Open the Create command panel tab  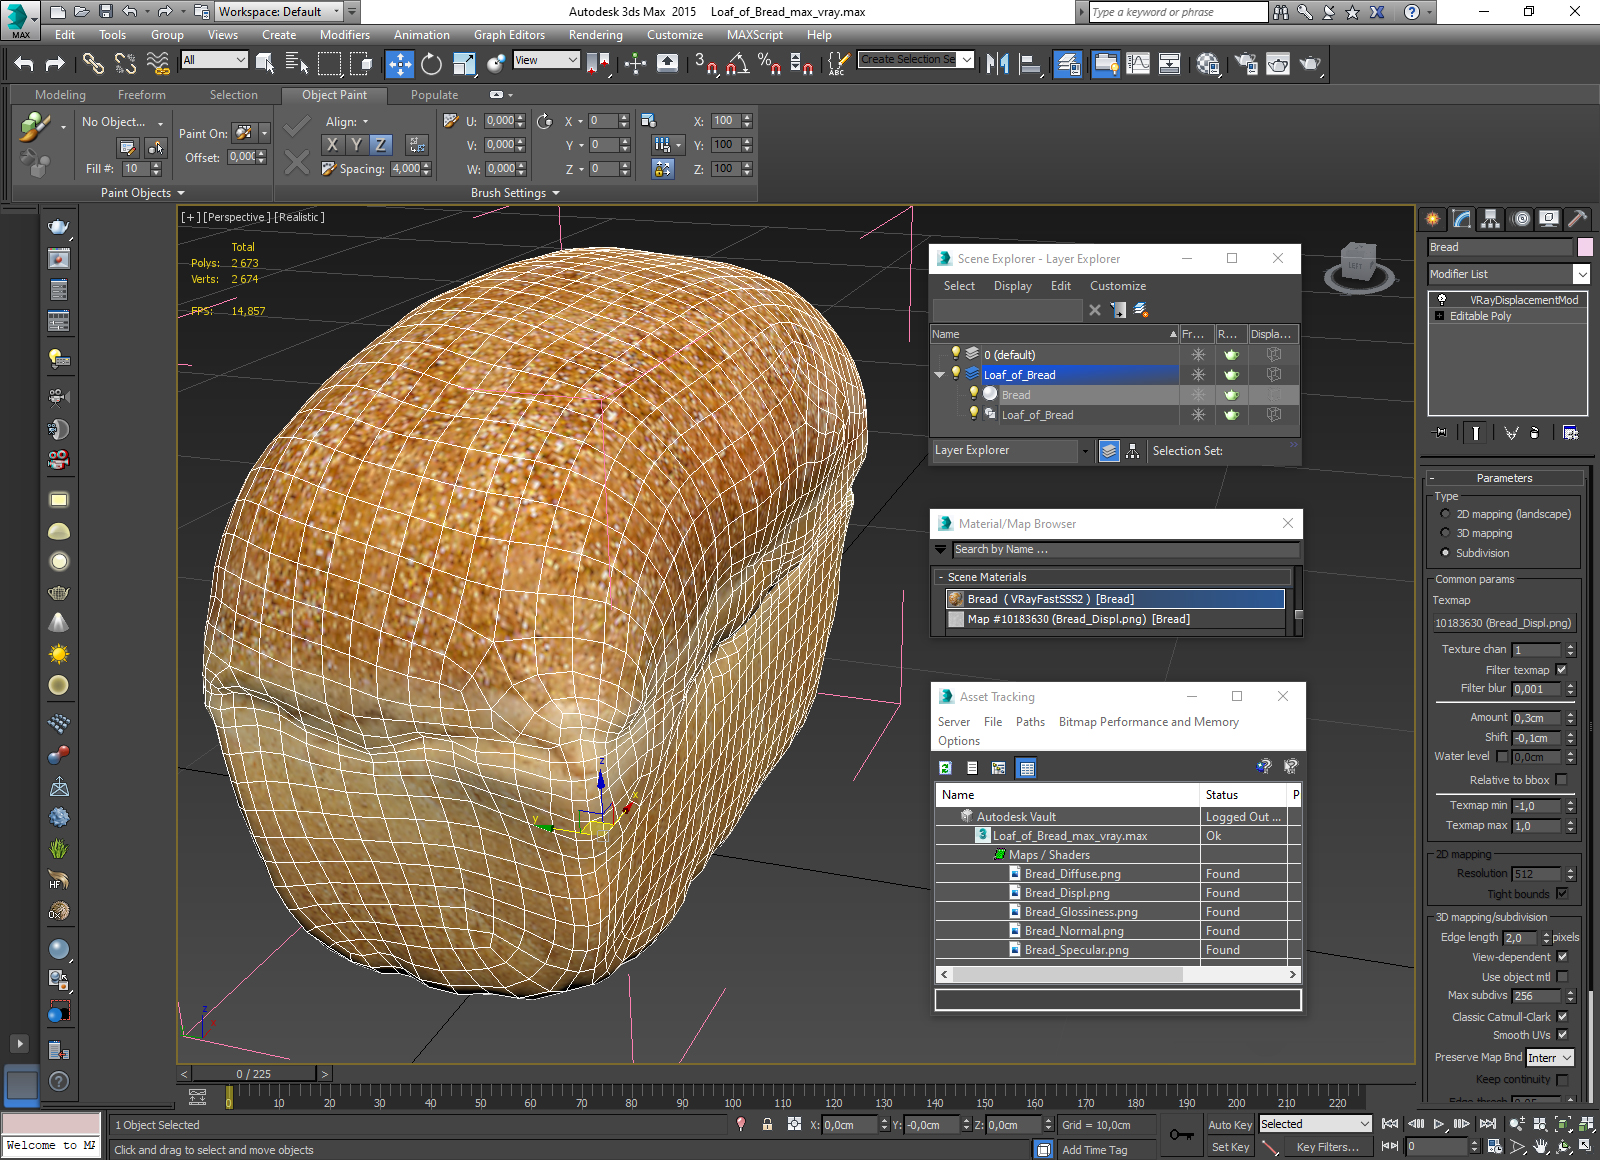click(x=1434, y=219)
